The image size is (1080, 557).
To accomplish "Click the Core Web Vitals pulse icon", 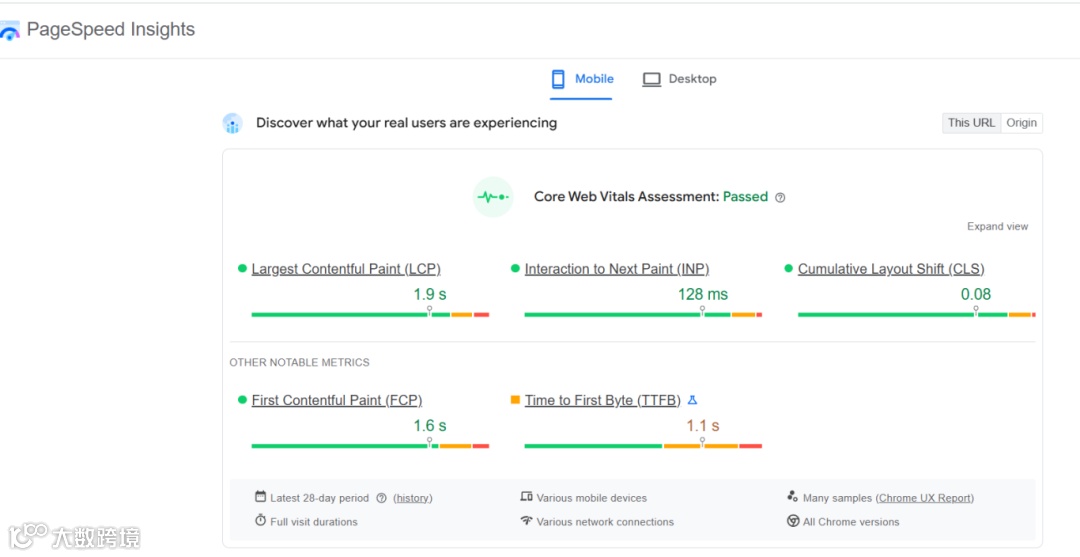I will [492, 197].
